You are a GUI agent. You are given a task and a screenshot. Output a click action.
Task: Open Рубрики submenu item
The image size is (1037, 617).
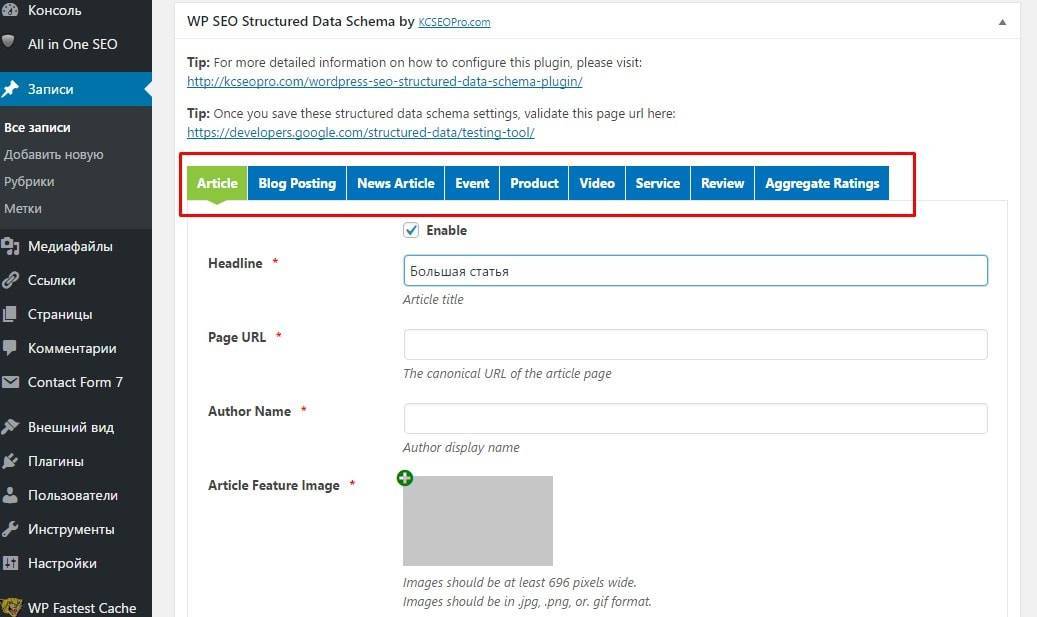point(29,182)
